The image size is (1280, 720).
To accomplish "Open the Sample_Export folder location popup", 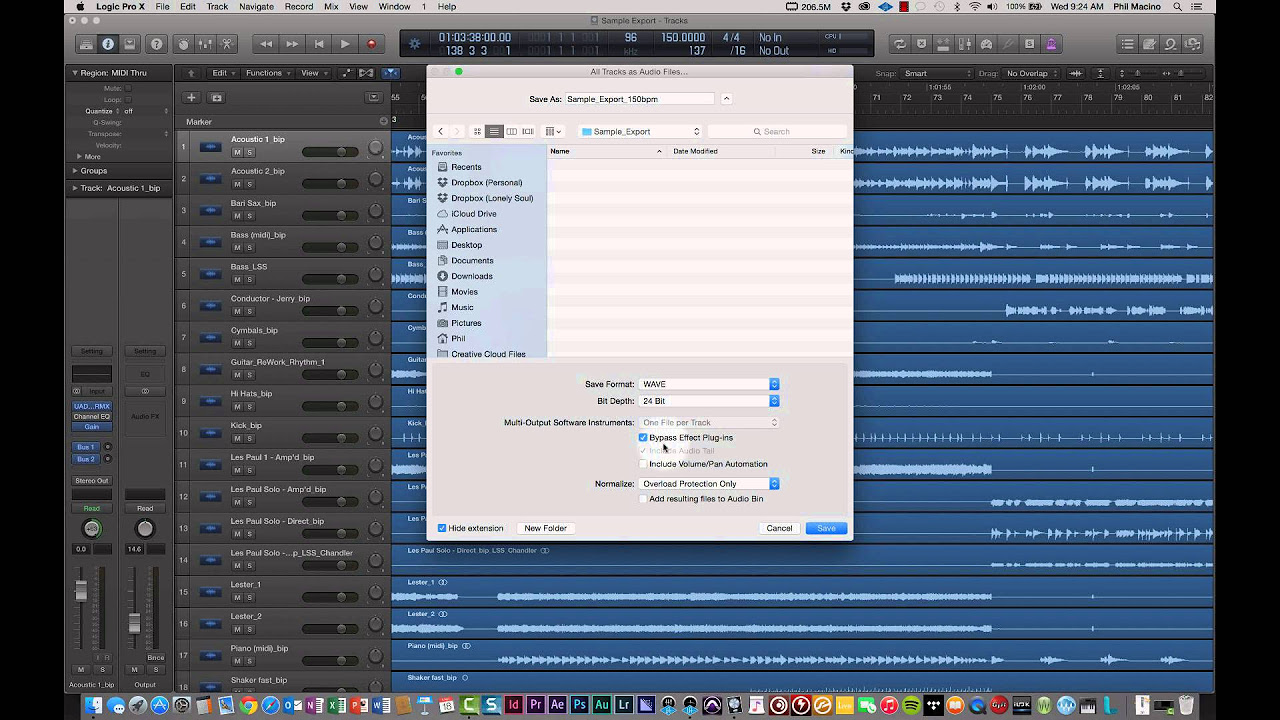I will [640, 131].
